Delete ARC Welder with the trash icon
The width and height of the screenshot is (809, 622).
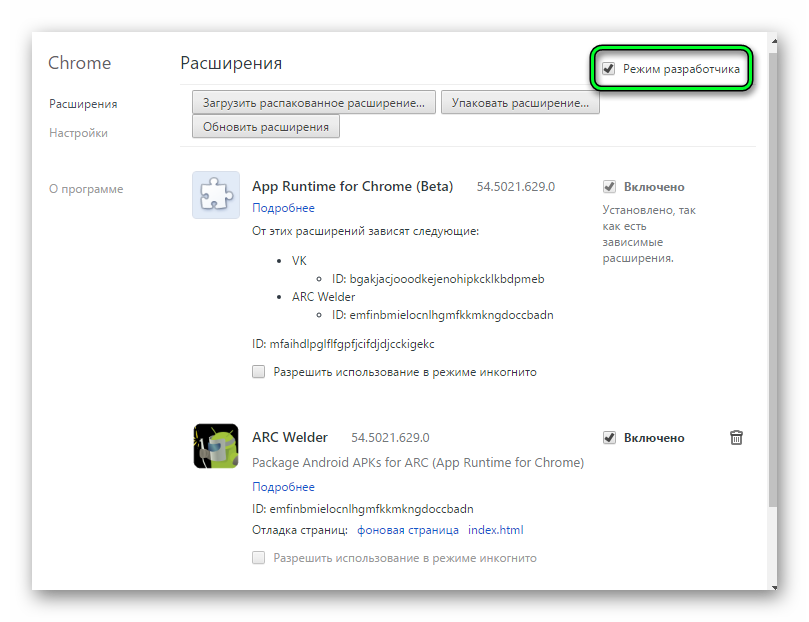[736, 437]
